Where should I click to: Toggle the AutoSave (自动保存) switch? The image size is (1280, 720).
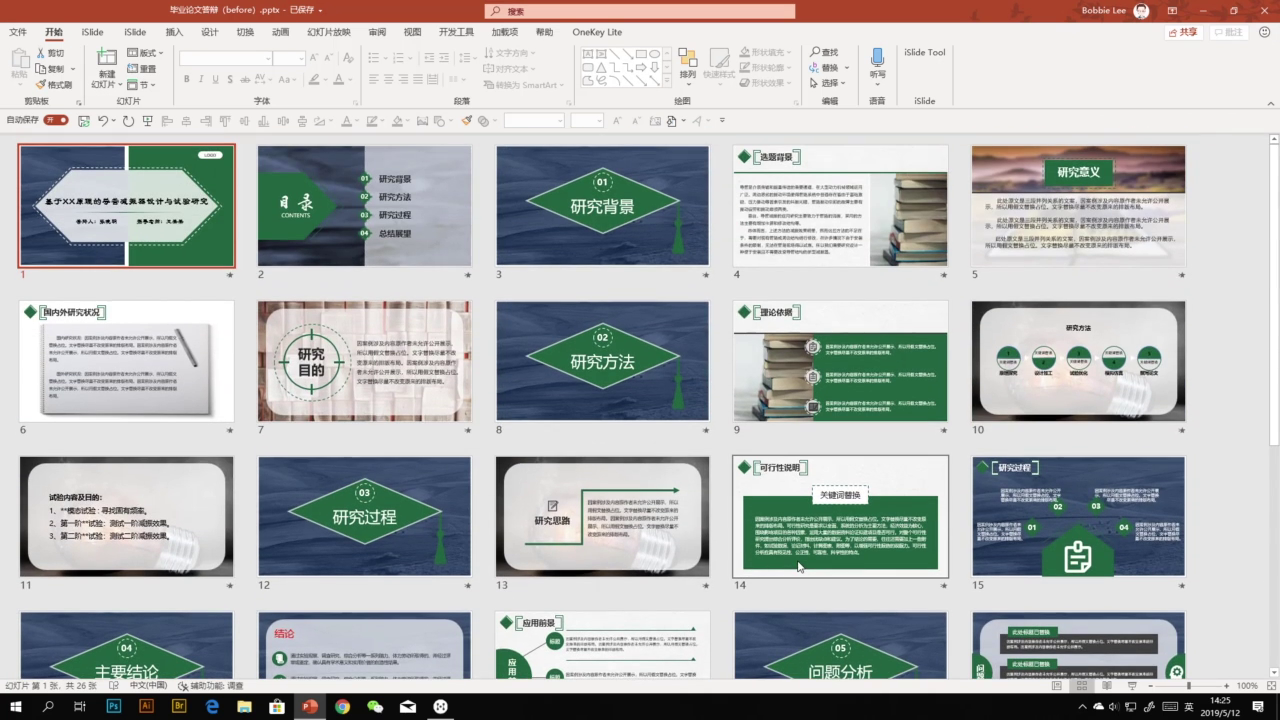(56, 120)
